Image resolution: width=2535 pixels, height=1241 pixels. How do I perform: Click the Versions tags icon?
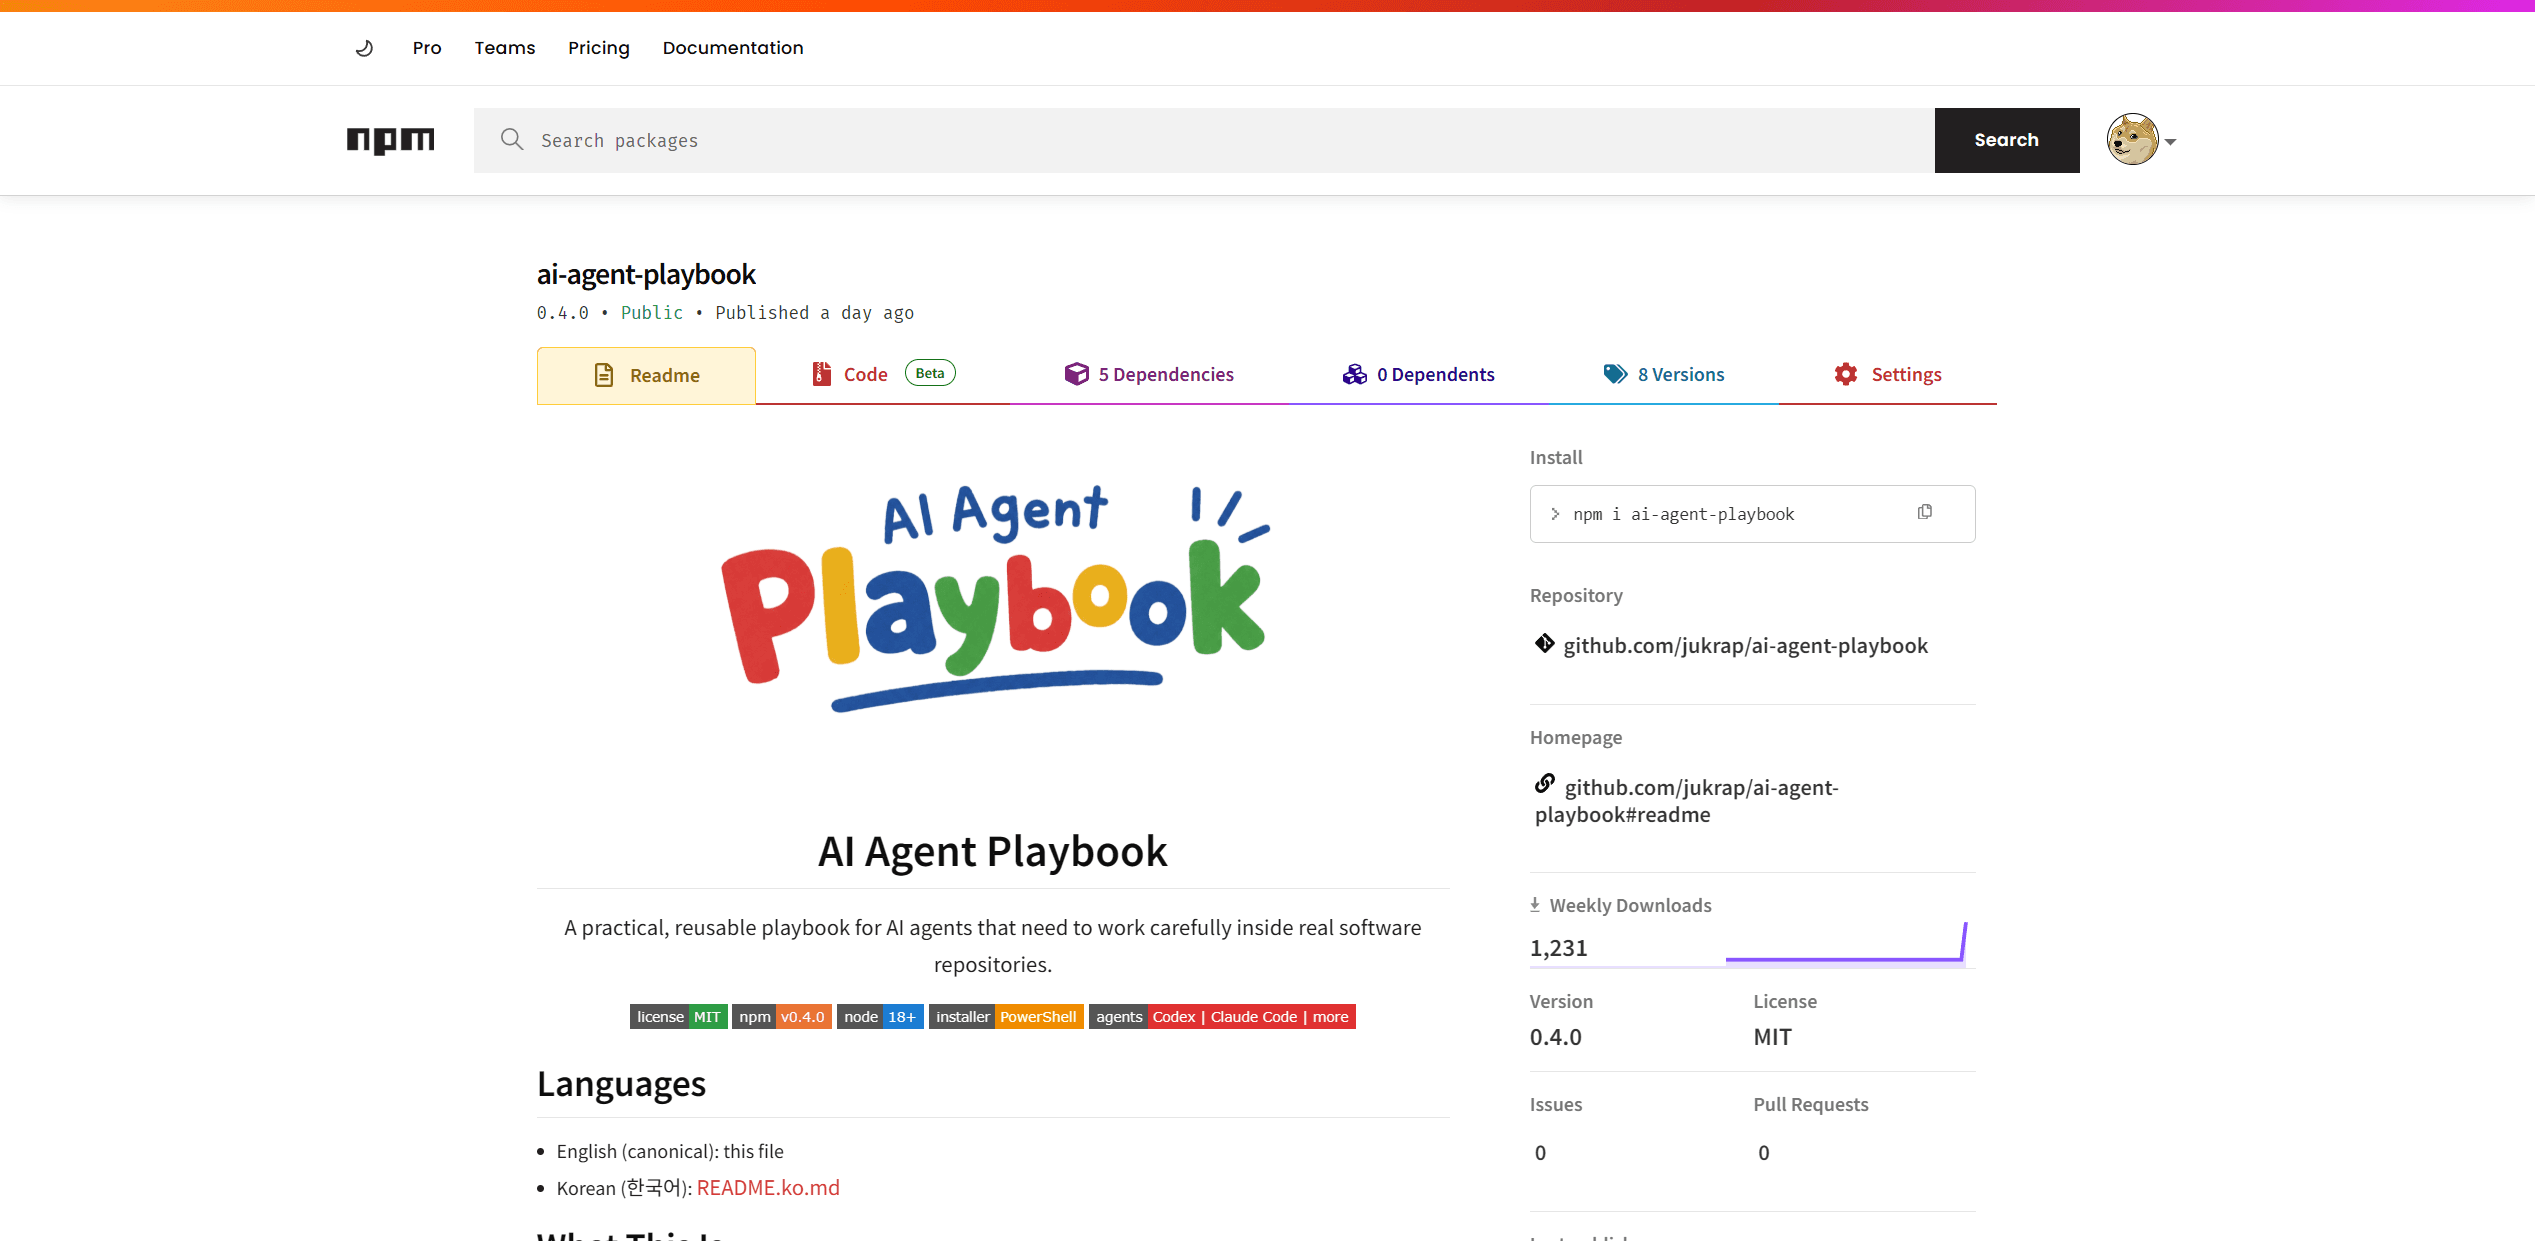click(1615, 374)
